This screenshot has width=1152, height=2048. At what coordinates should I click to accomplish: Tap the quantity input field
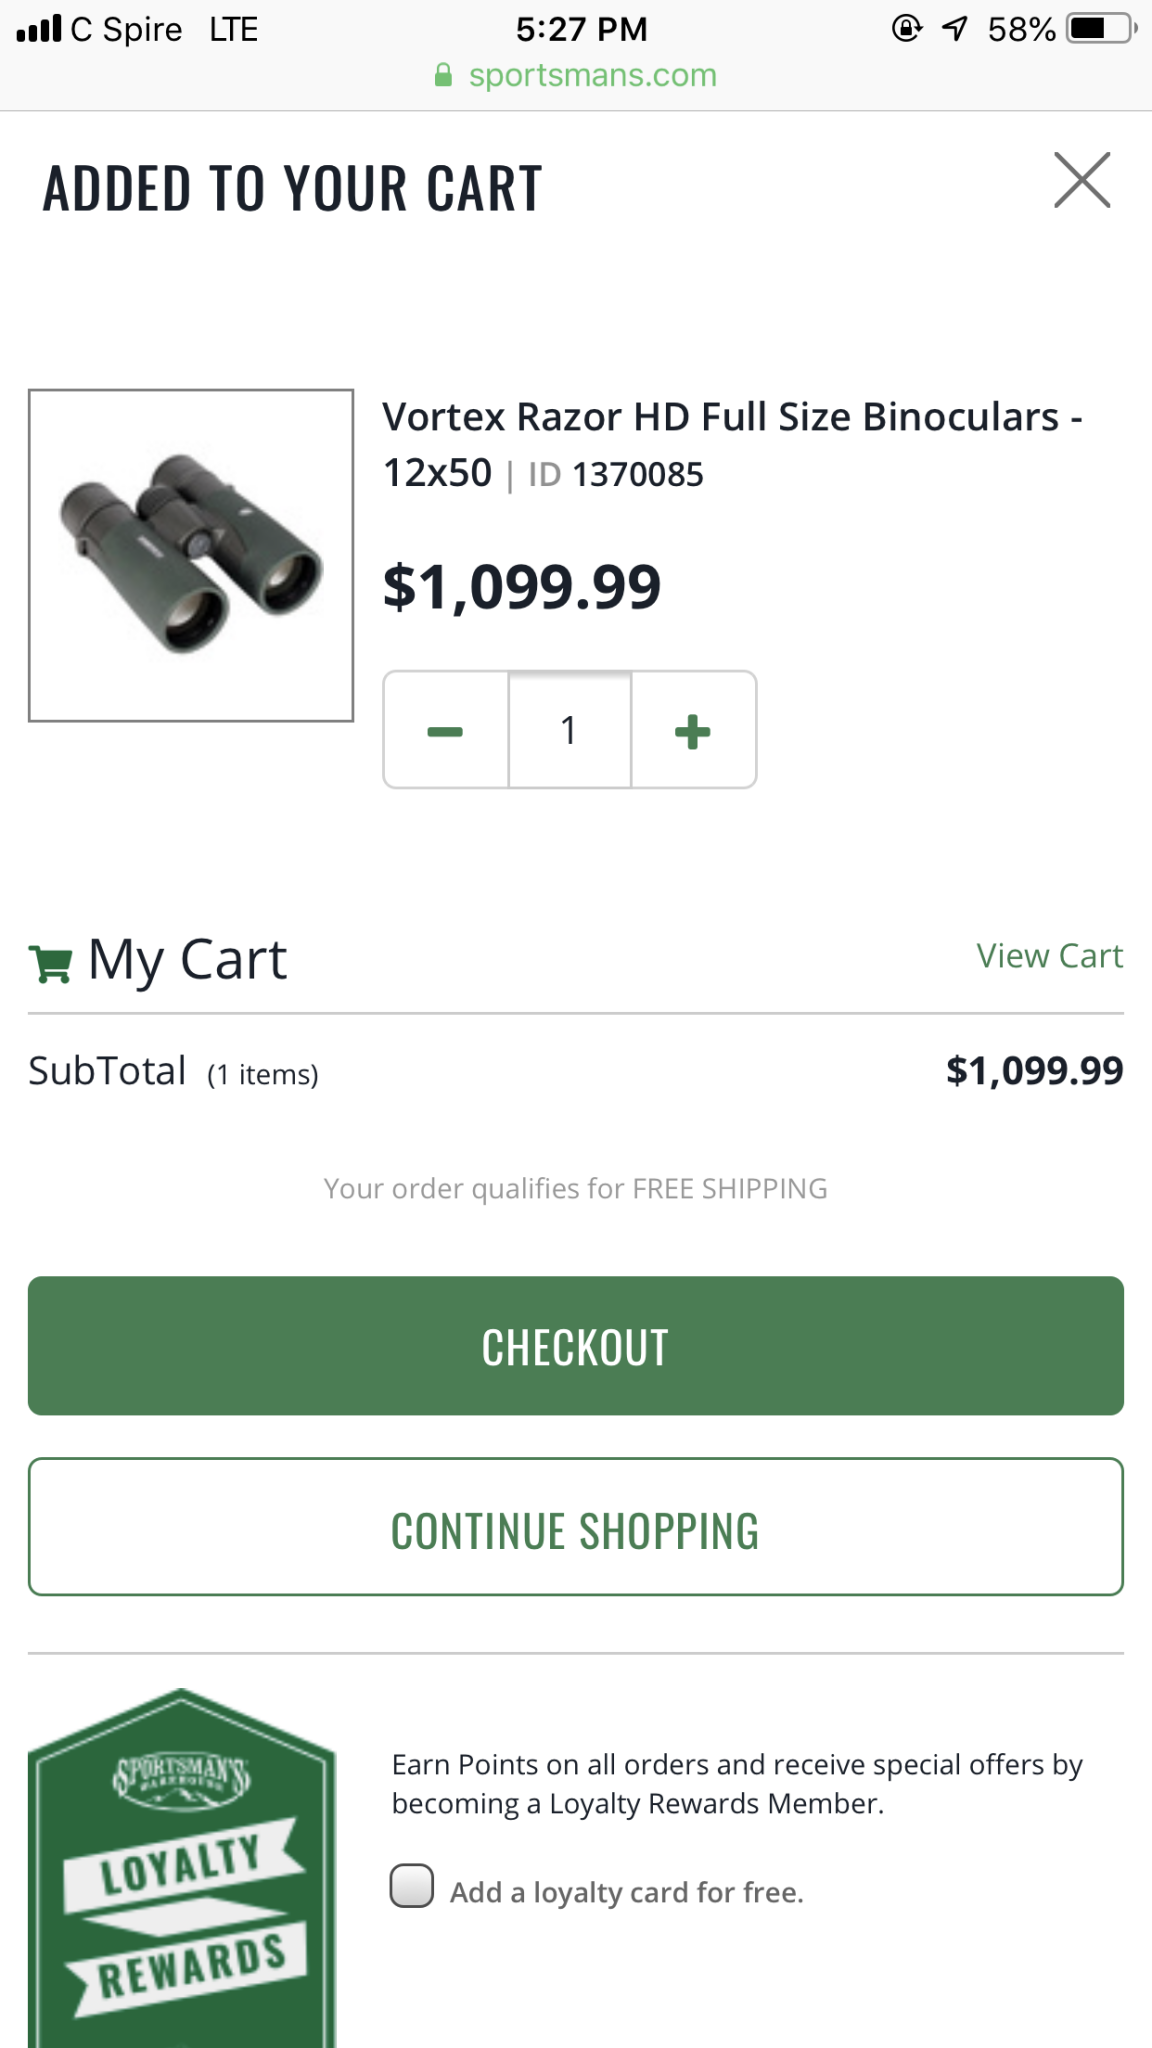[x=569, y=731]
